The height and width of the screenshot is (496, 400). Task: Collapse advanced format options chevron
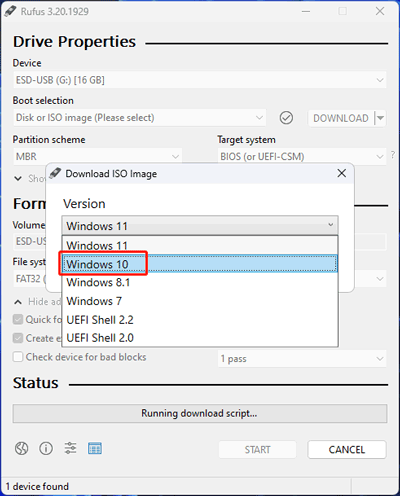point(18,302)
